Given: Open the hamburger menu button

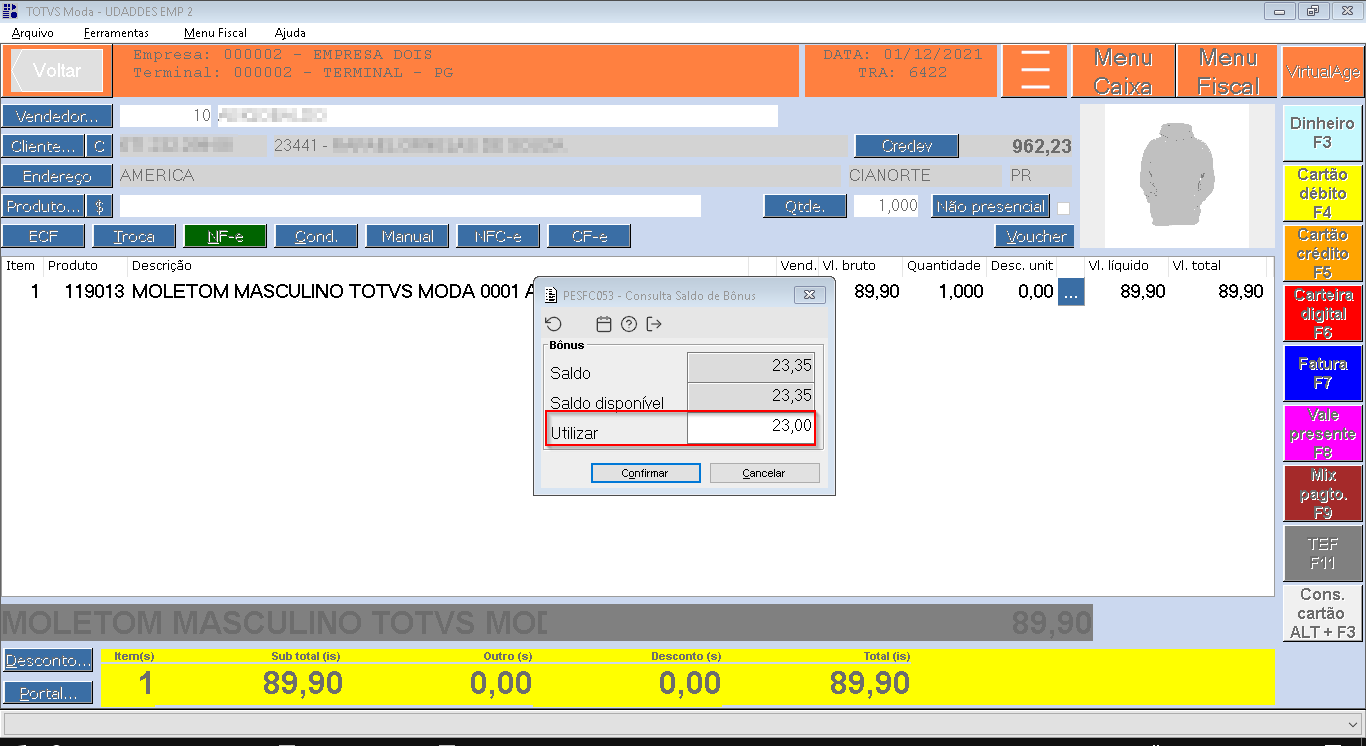Looking at the screenshot, I should click(1035, 71).
